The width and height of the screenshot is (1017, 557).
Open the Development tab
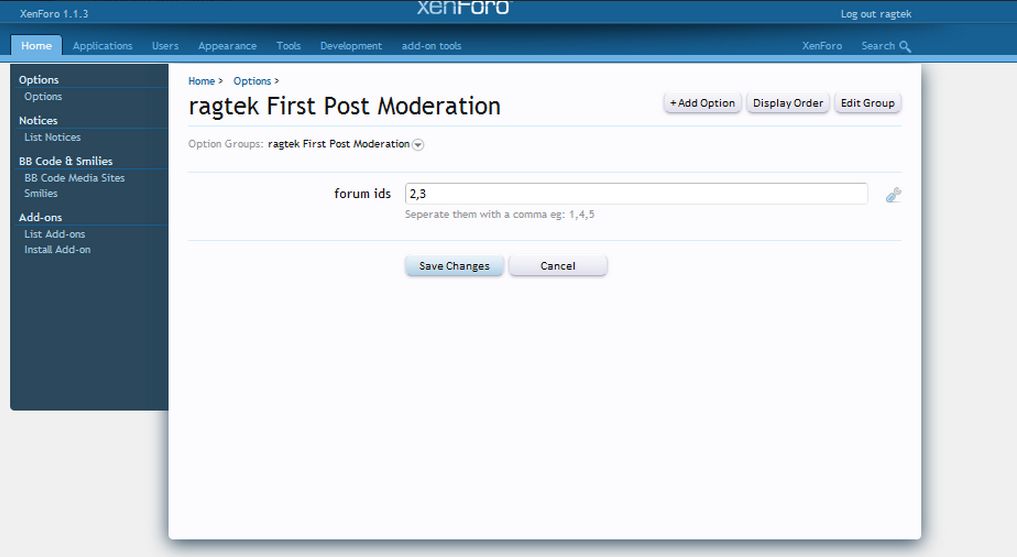pyautogui.click(x=351, y=46)
